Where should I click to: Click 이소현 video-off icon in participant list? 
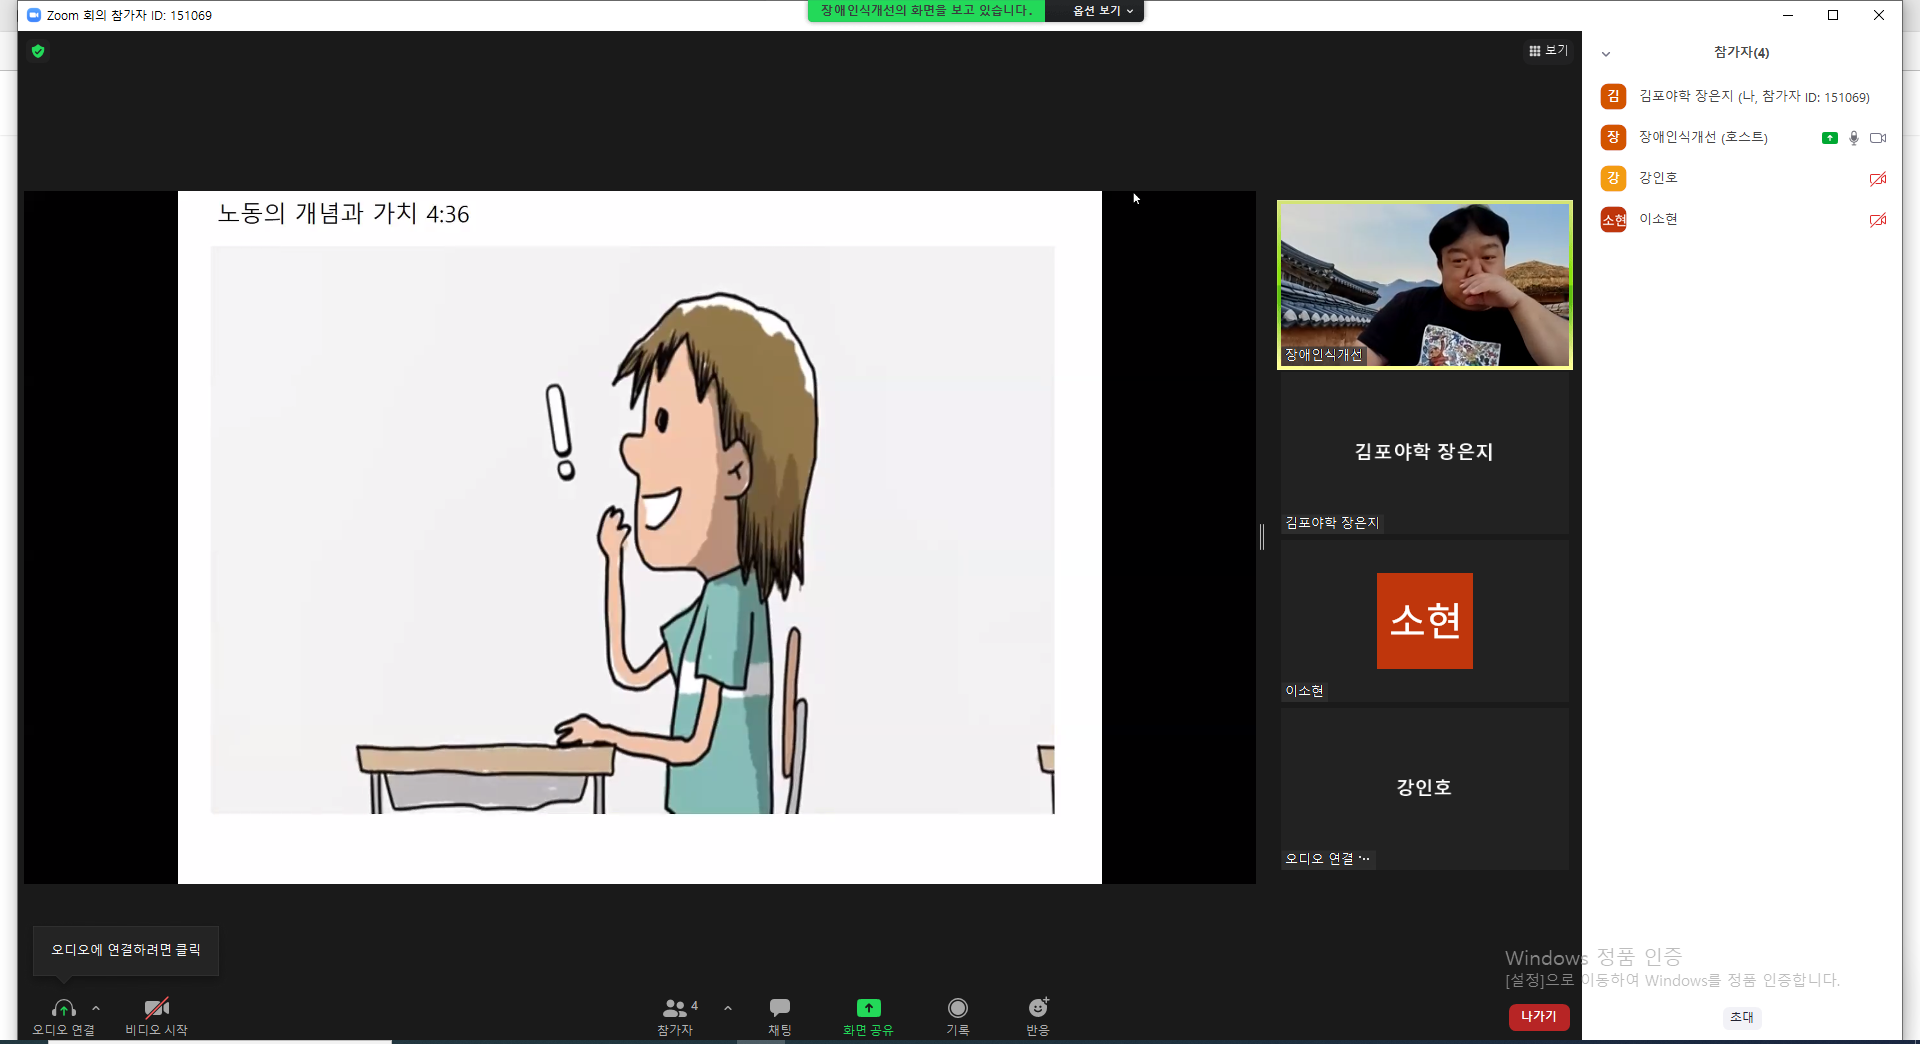pyautogui.click(x=1878, y=220)
